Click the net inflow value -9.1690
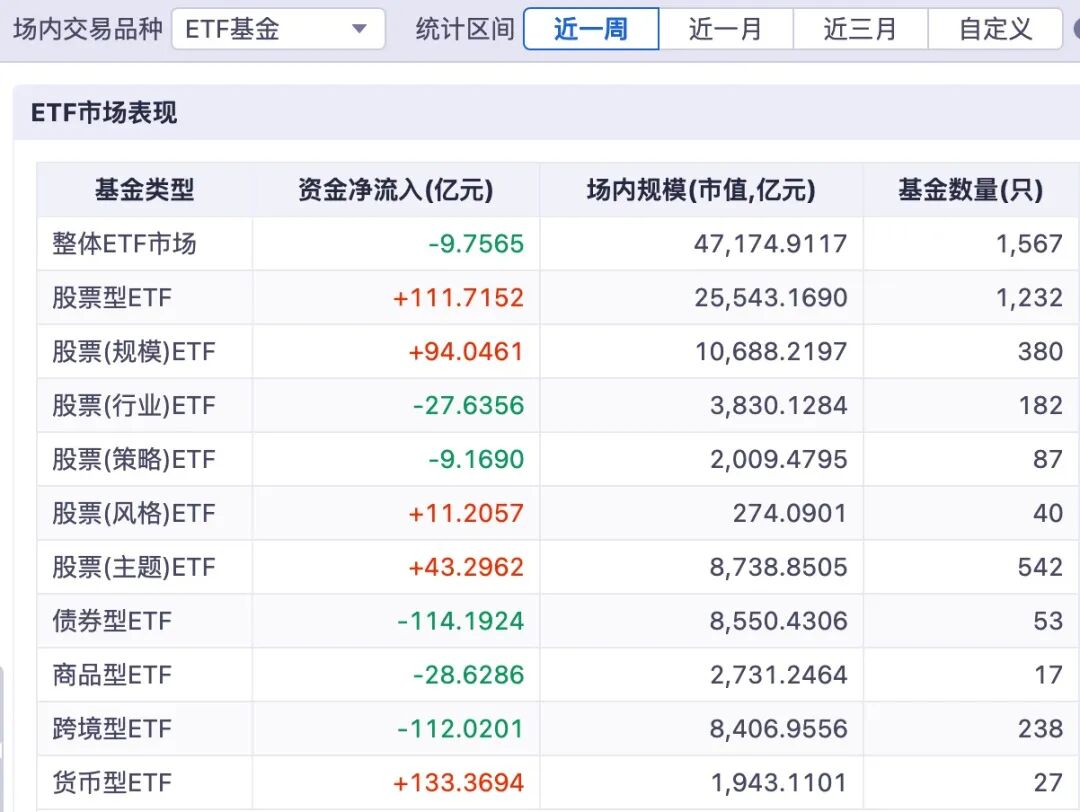1080x812 pixels. pos(476,459)
